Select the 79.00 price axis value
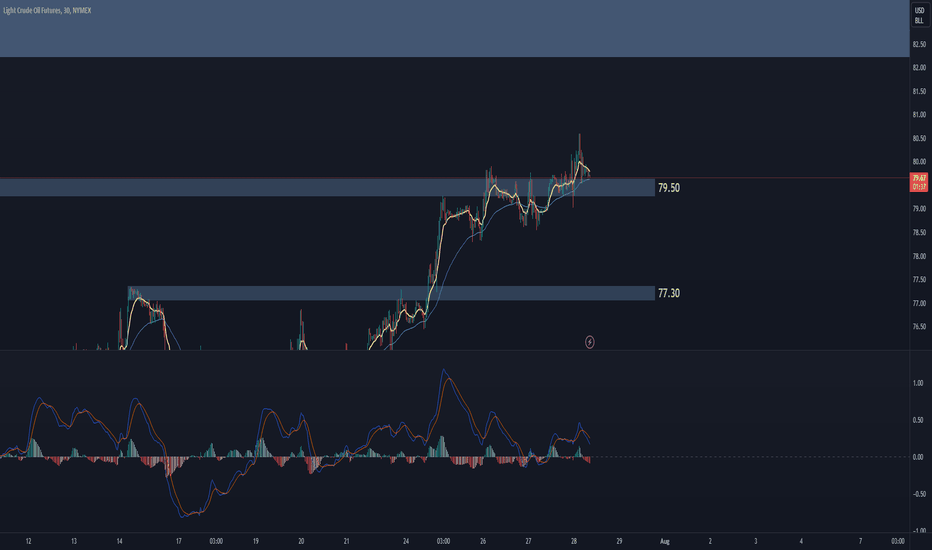932x550 pixels. pos(919,209)
